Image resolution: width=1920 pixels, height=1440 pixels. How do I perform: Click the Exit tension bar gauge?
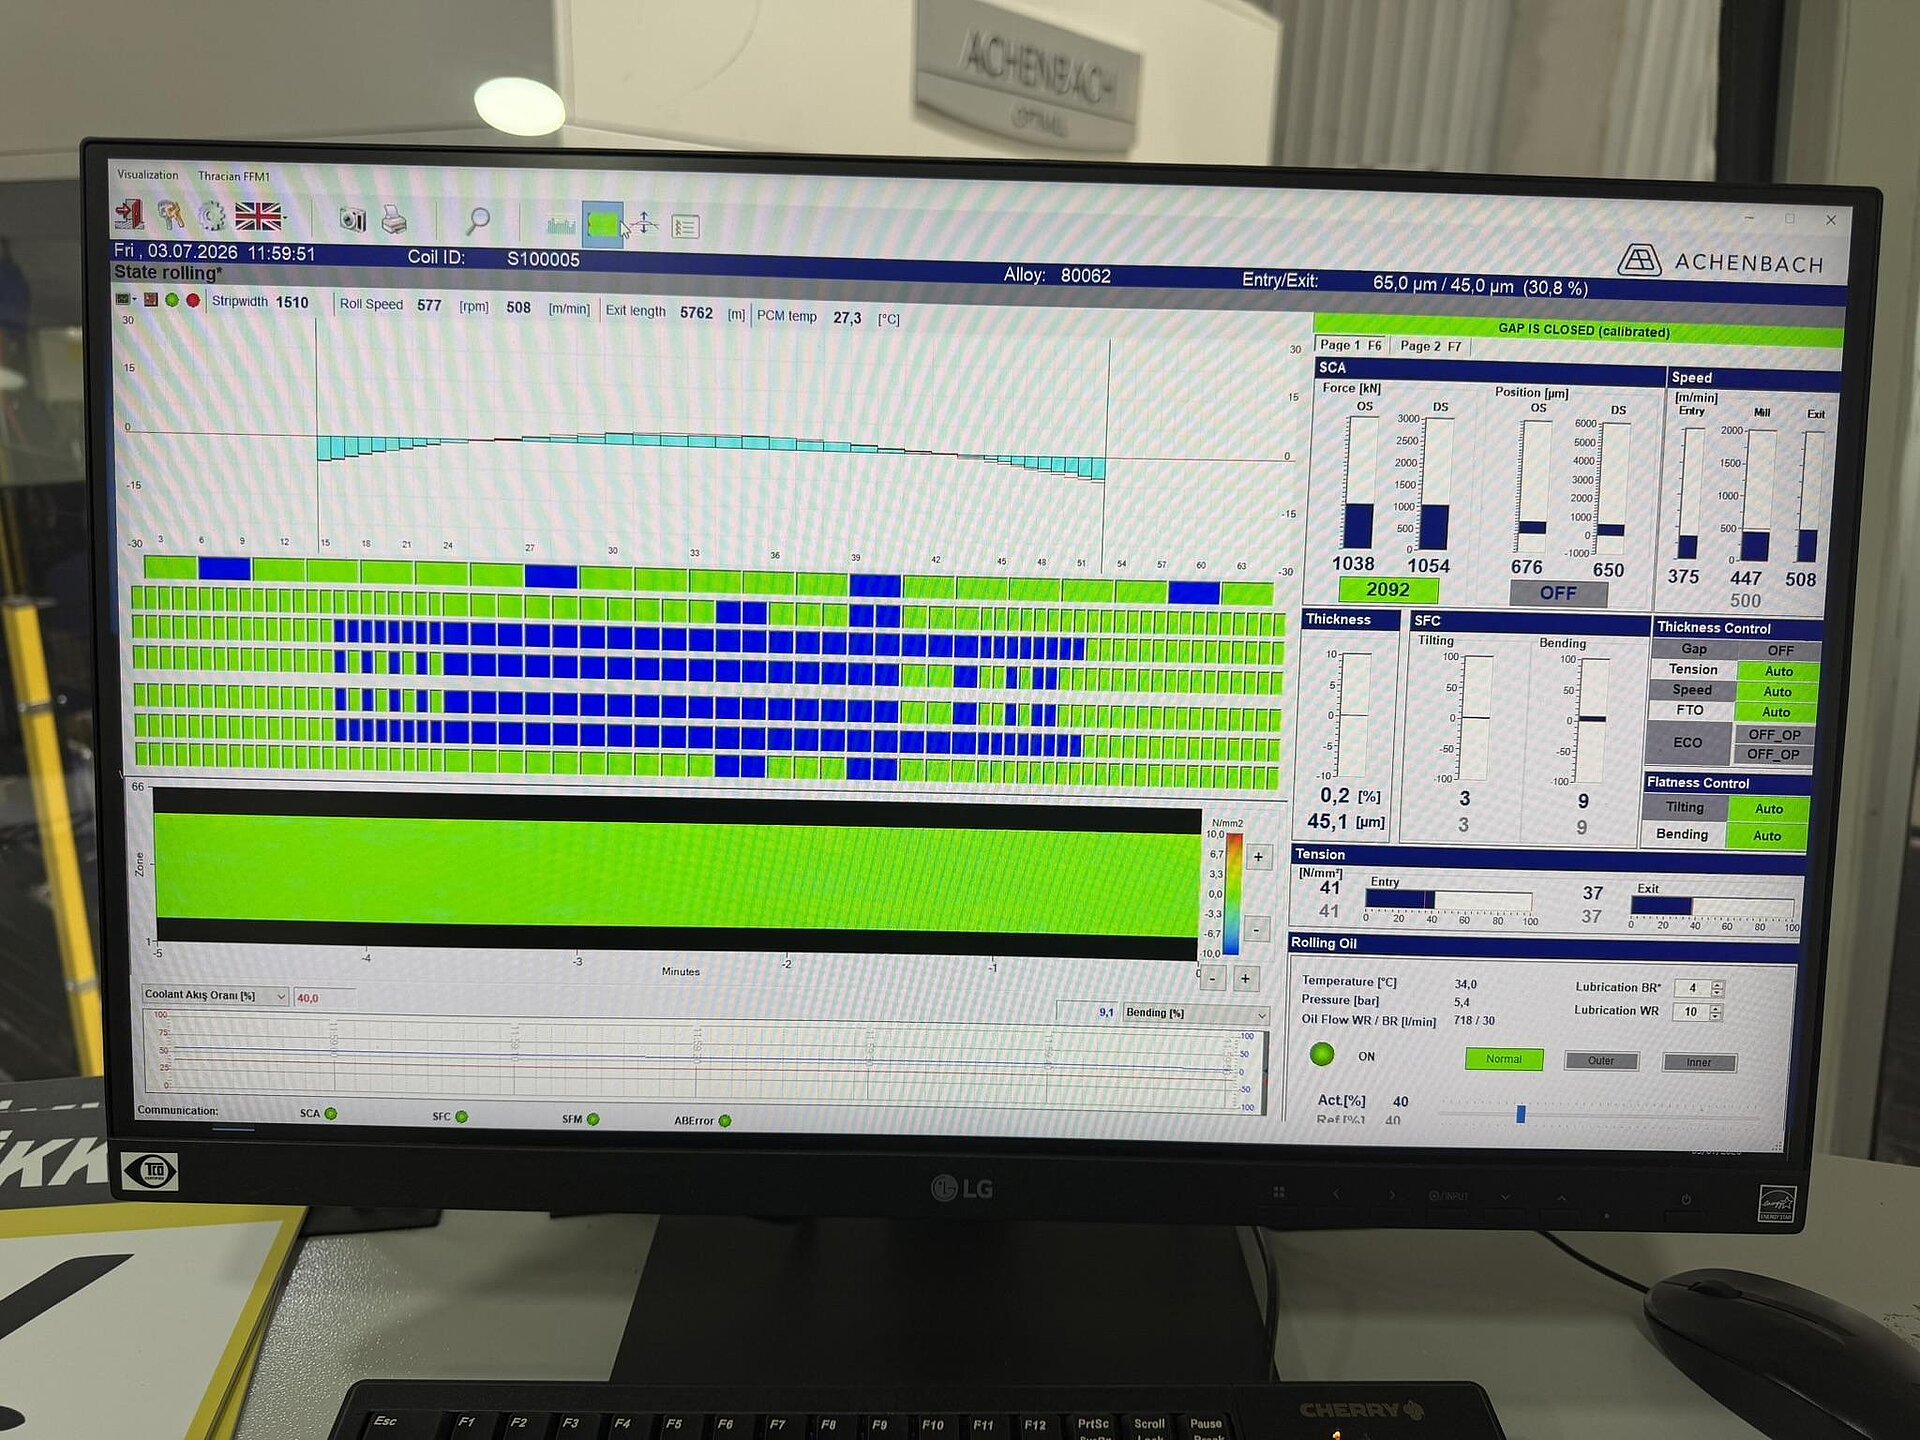point(1712,907)
